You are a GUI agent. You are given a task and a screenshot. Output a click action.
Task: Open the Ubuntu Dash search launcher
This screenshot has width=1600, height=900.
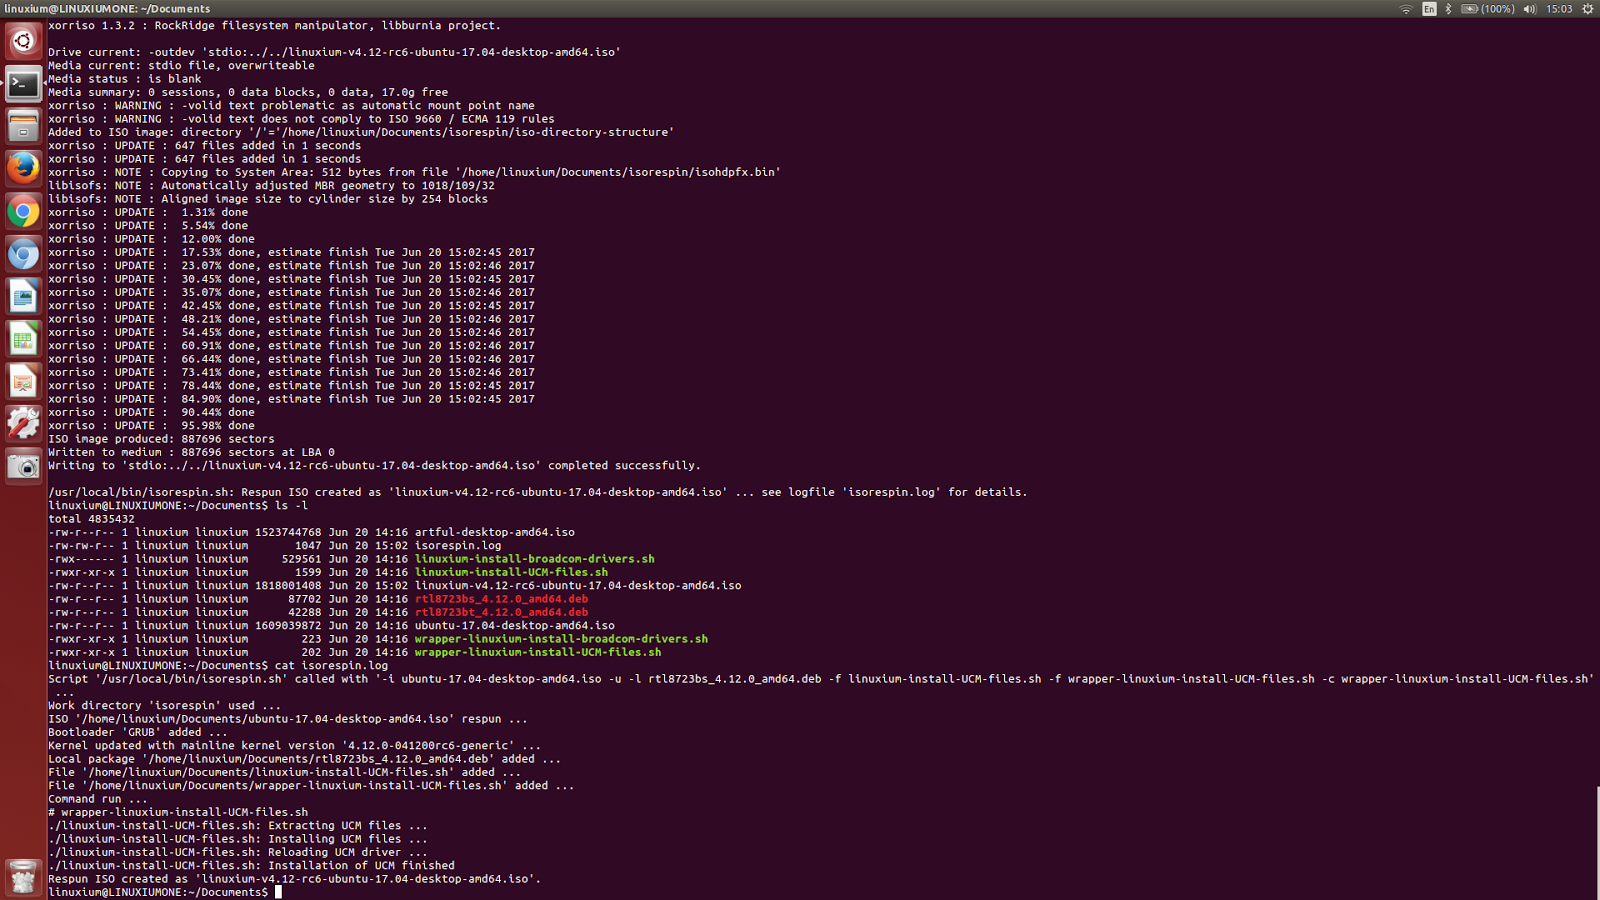pyautogui.click(x=23, y=41)
